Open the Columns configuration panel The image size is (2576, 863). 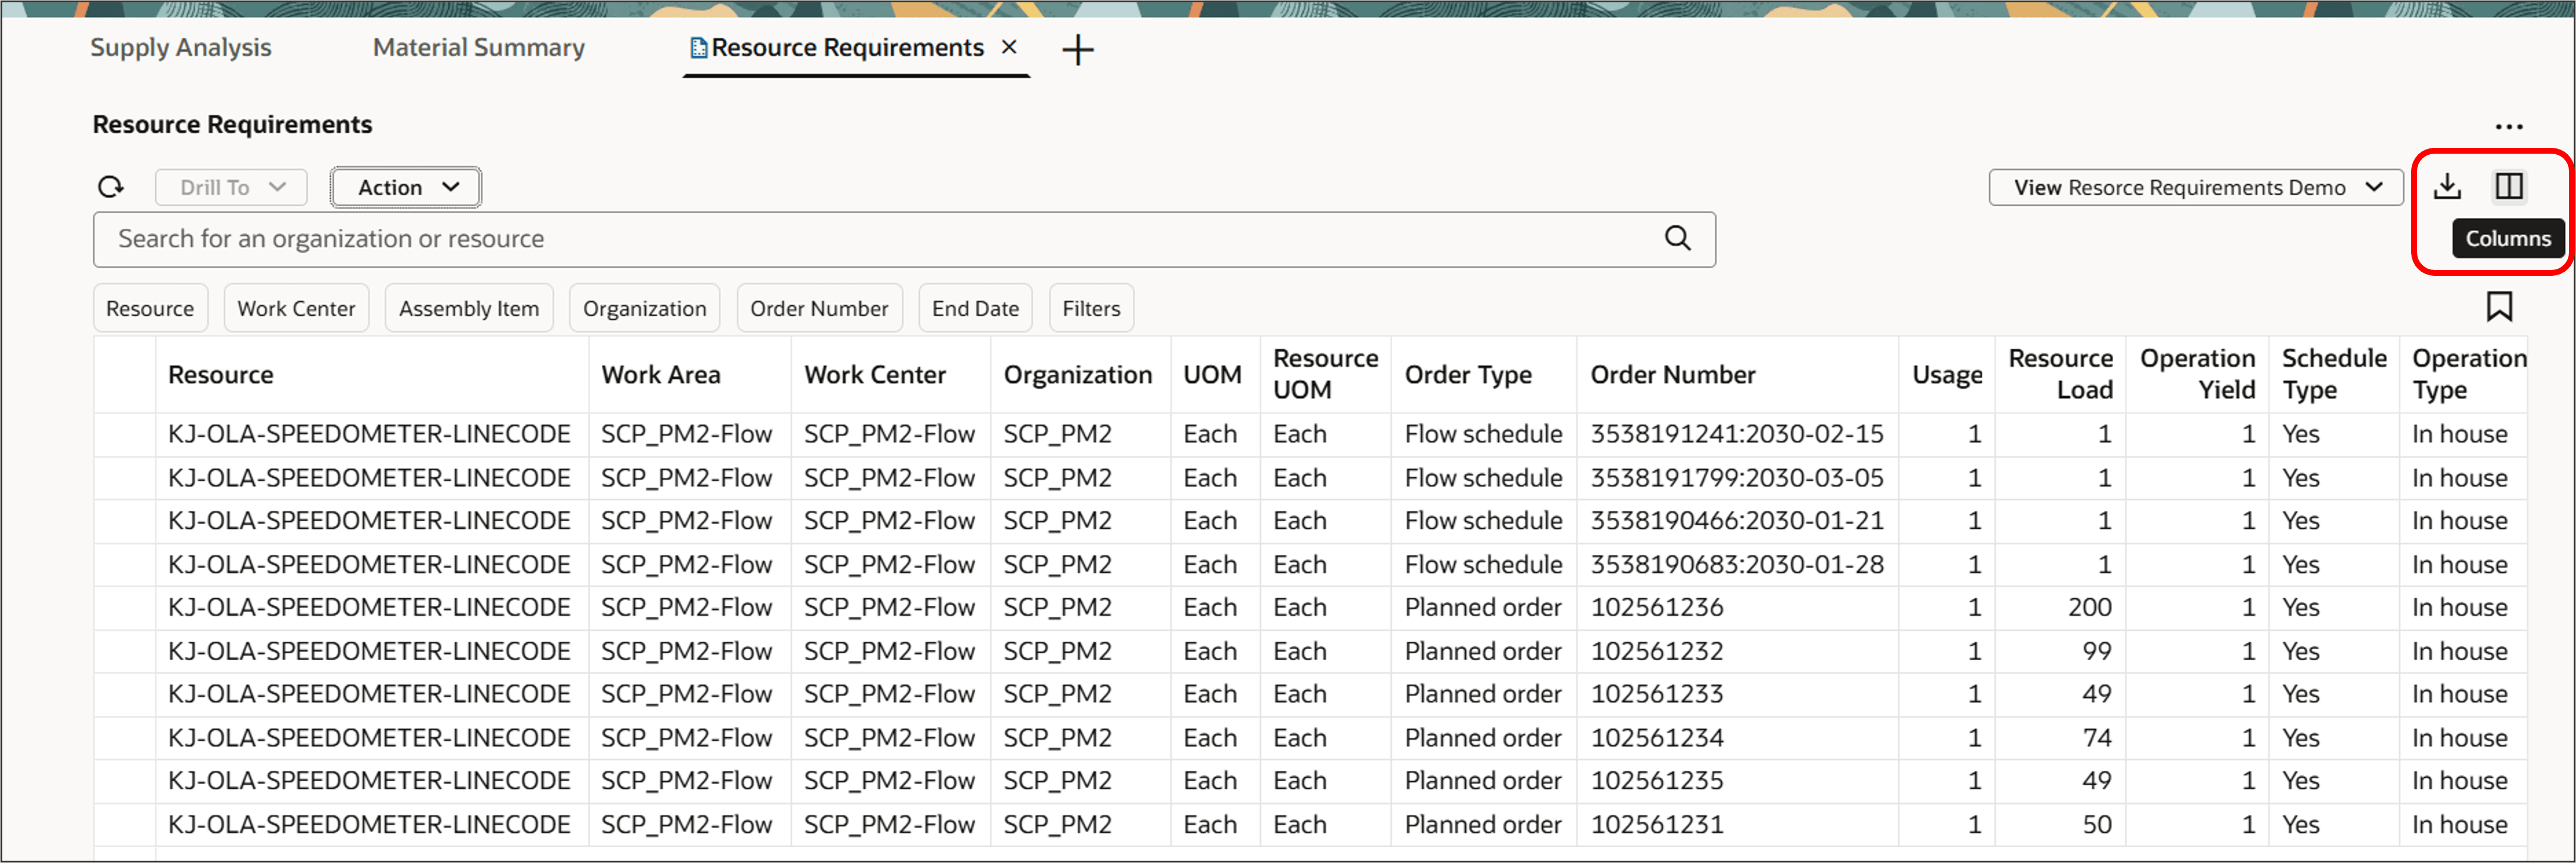pyautogui.click(x=2509, y=185)
